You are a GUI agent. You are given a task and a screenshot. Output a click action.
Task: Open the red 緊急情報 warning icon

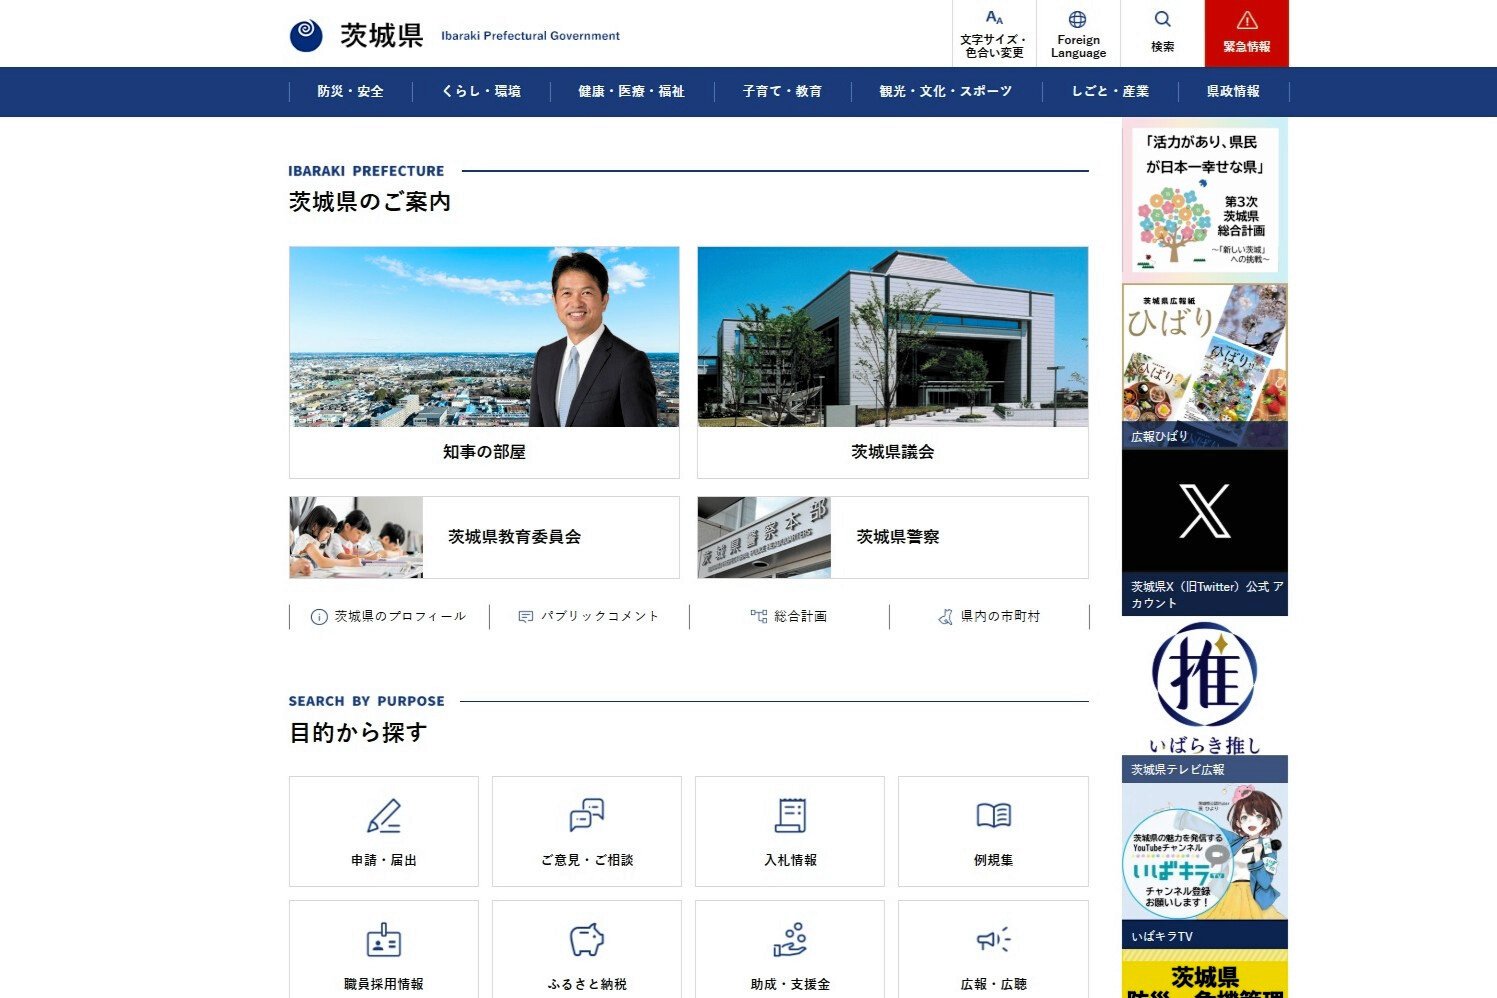[1247, 20]
